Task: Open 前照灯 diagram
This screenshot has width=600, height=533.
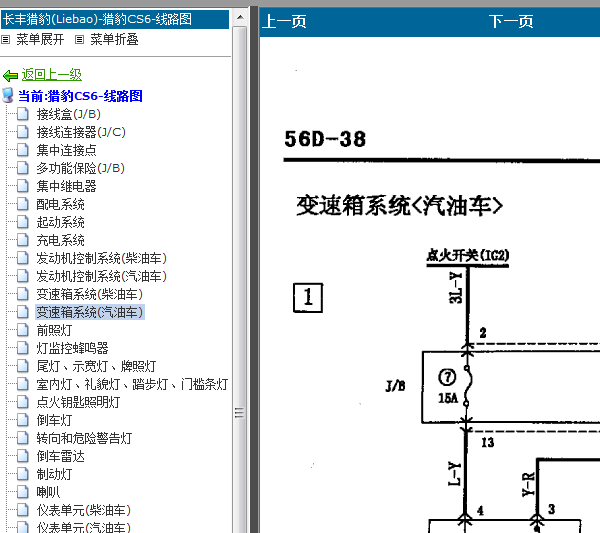Action: point(54,330)
